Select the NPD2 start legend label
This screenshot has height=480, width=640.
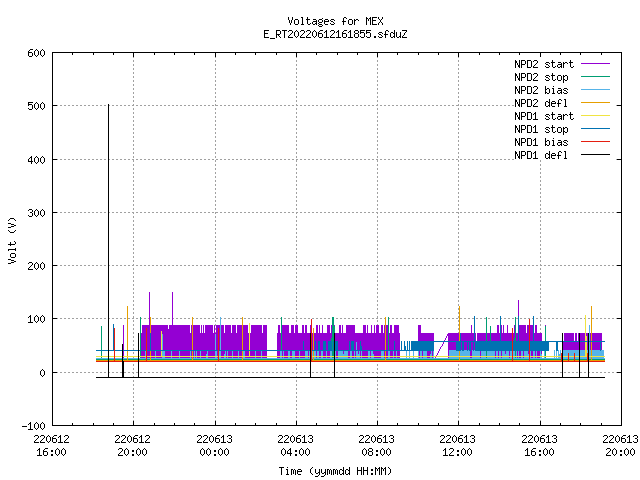click(x=544, y=64)
